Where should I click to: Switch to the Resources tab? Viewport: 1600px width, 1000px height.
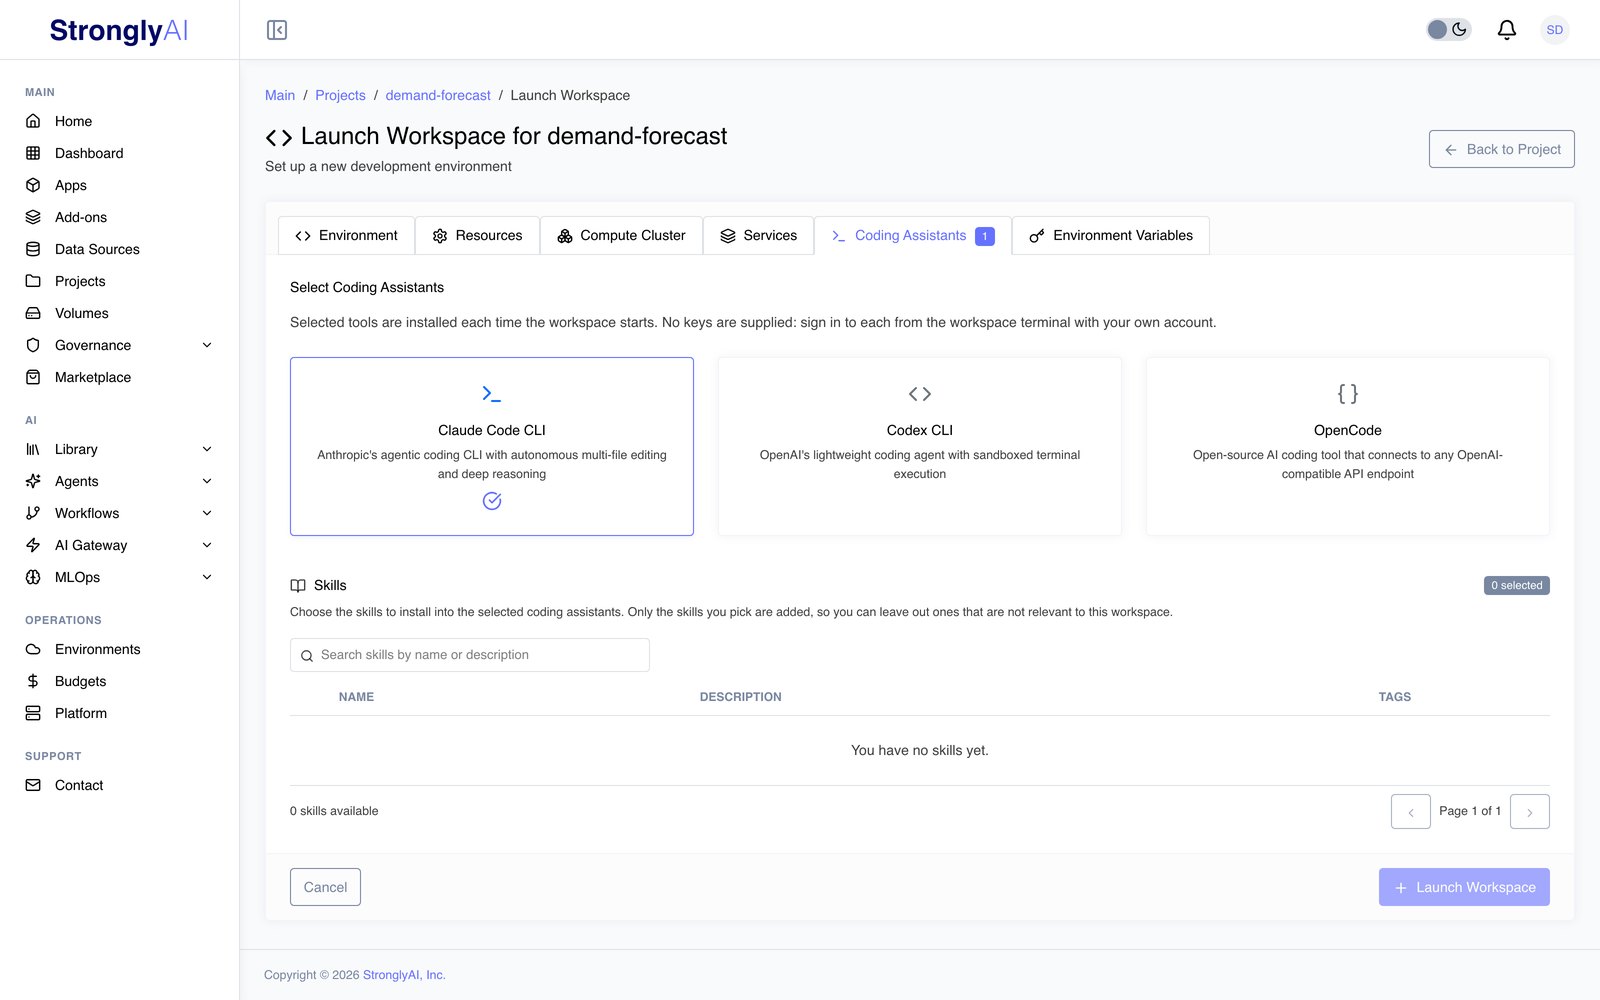pyautogui.click(x=477, y=236)
